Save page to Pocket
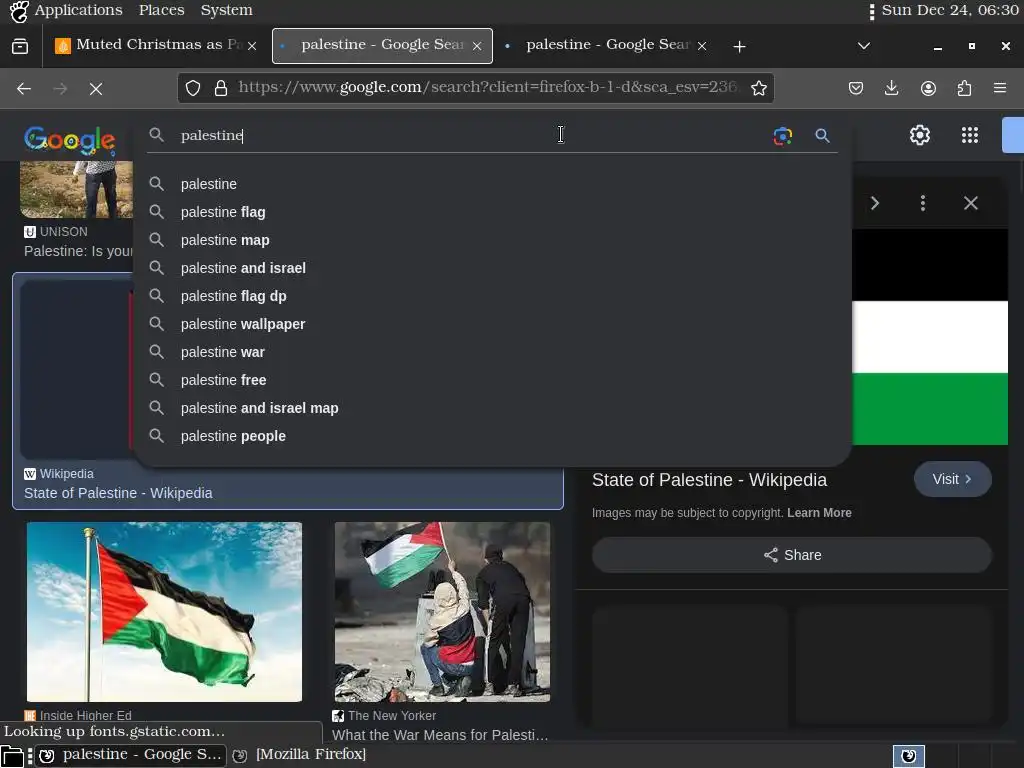 tap(856, 88)
